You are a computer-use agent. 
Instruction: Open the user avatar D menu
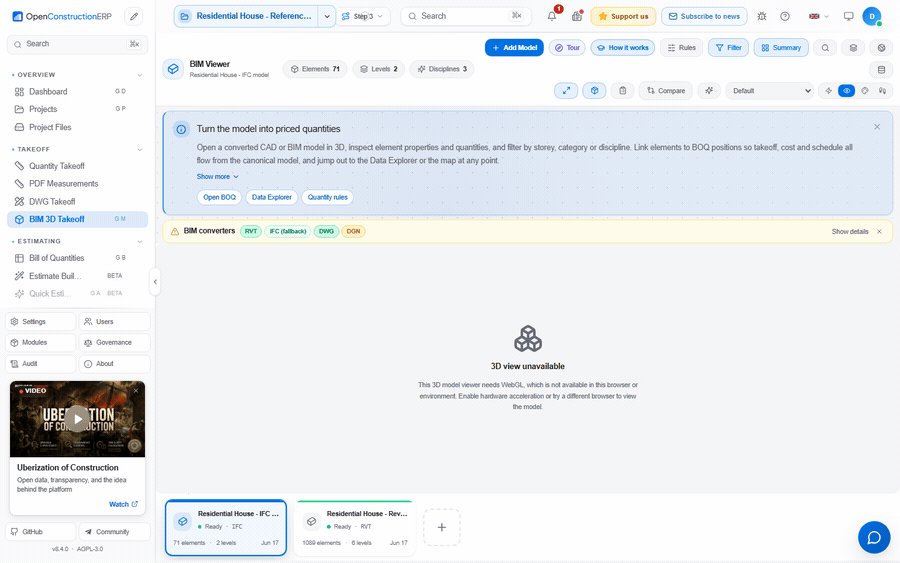[x=872, y=16]
